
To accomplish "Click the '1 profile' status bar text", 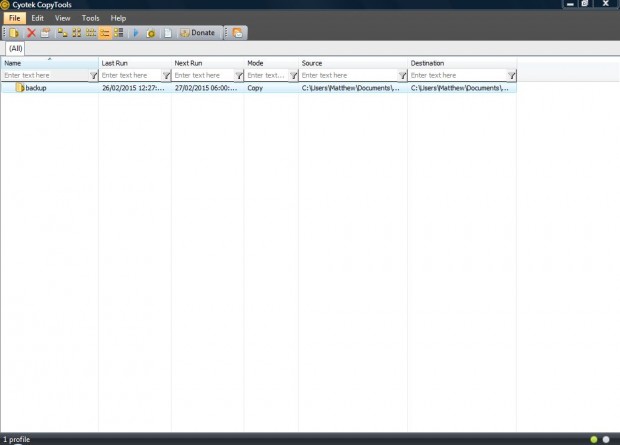I will point(17,439).
